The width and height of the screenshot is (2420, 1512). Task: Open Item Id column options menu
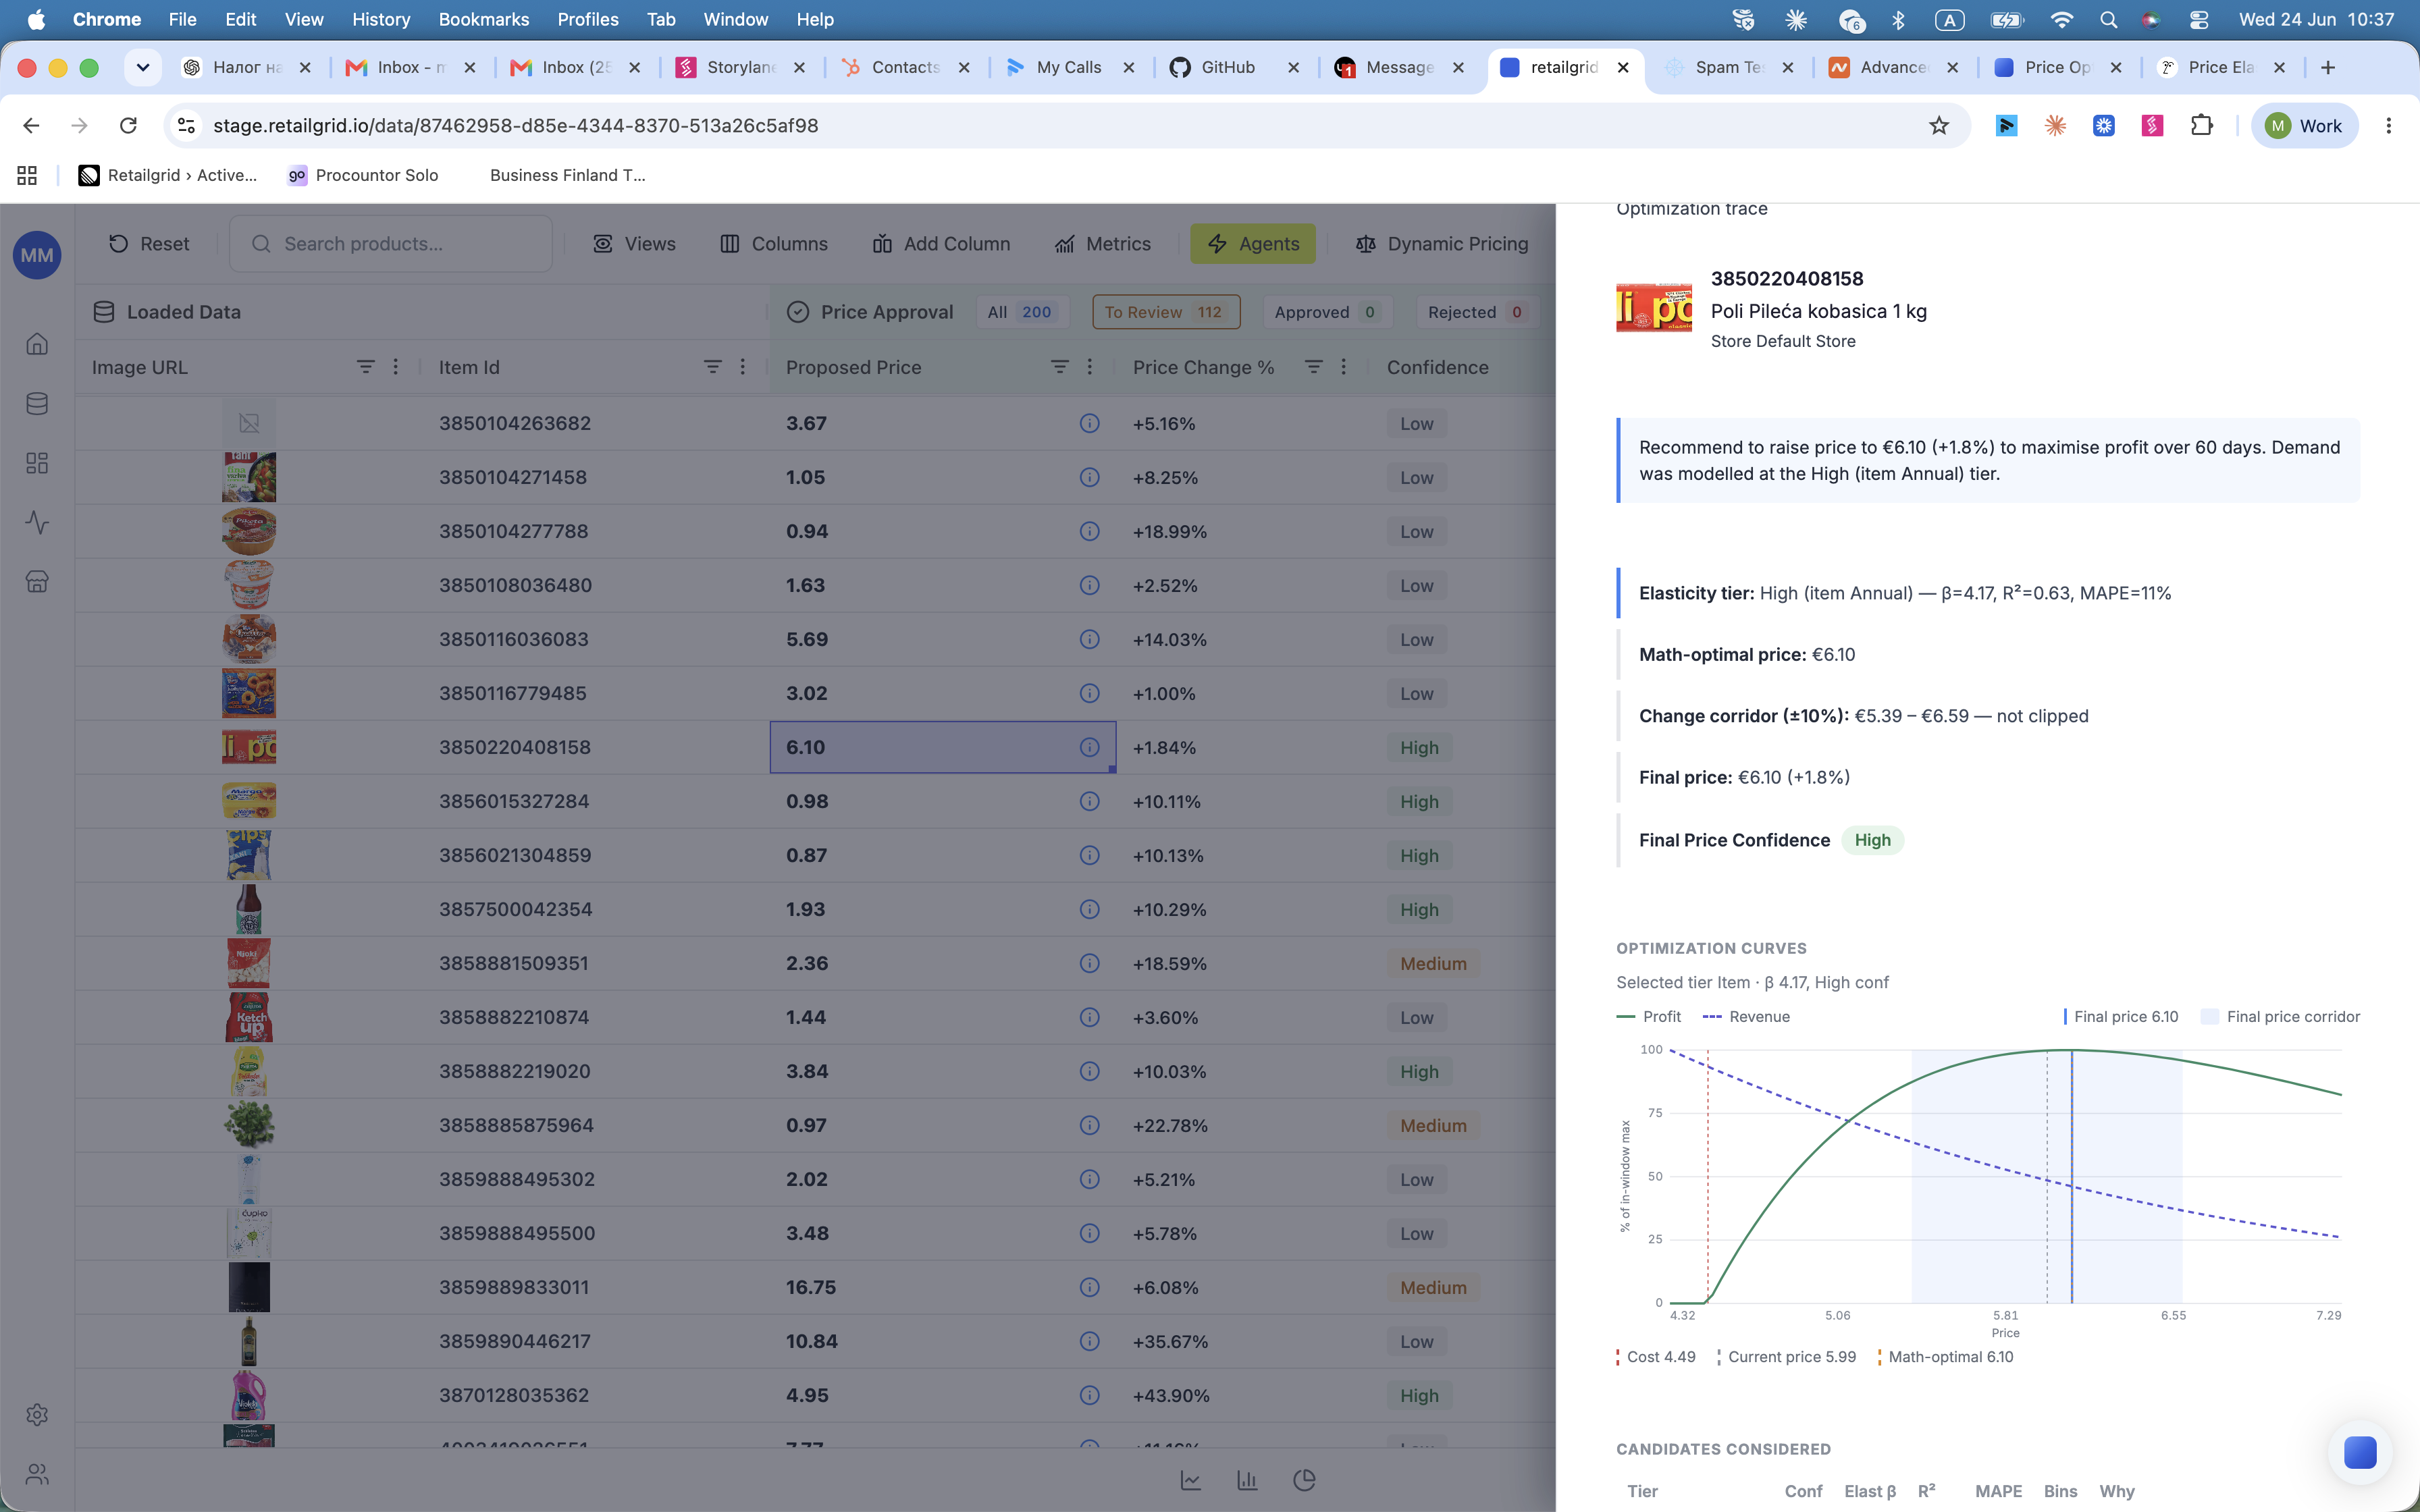pos(743,367)
